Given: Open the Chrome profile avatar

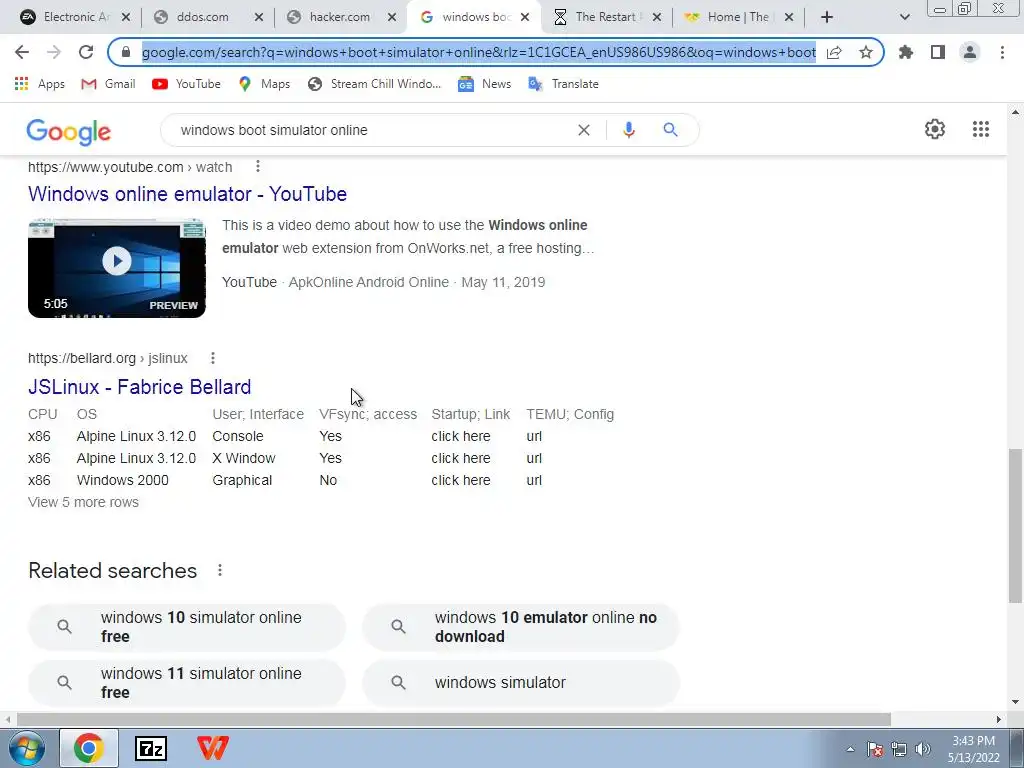Looking at the screenshot, I should (970, 52).
